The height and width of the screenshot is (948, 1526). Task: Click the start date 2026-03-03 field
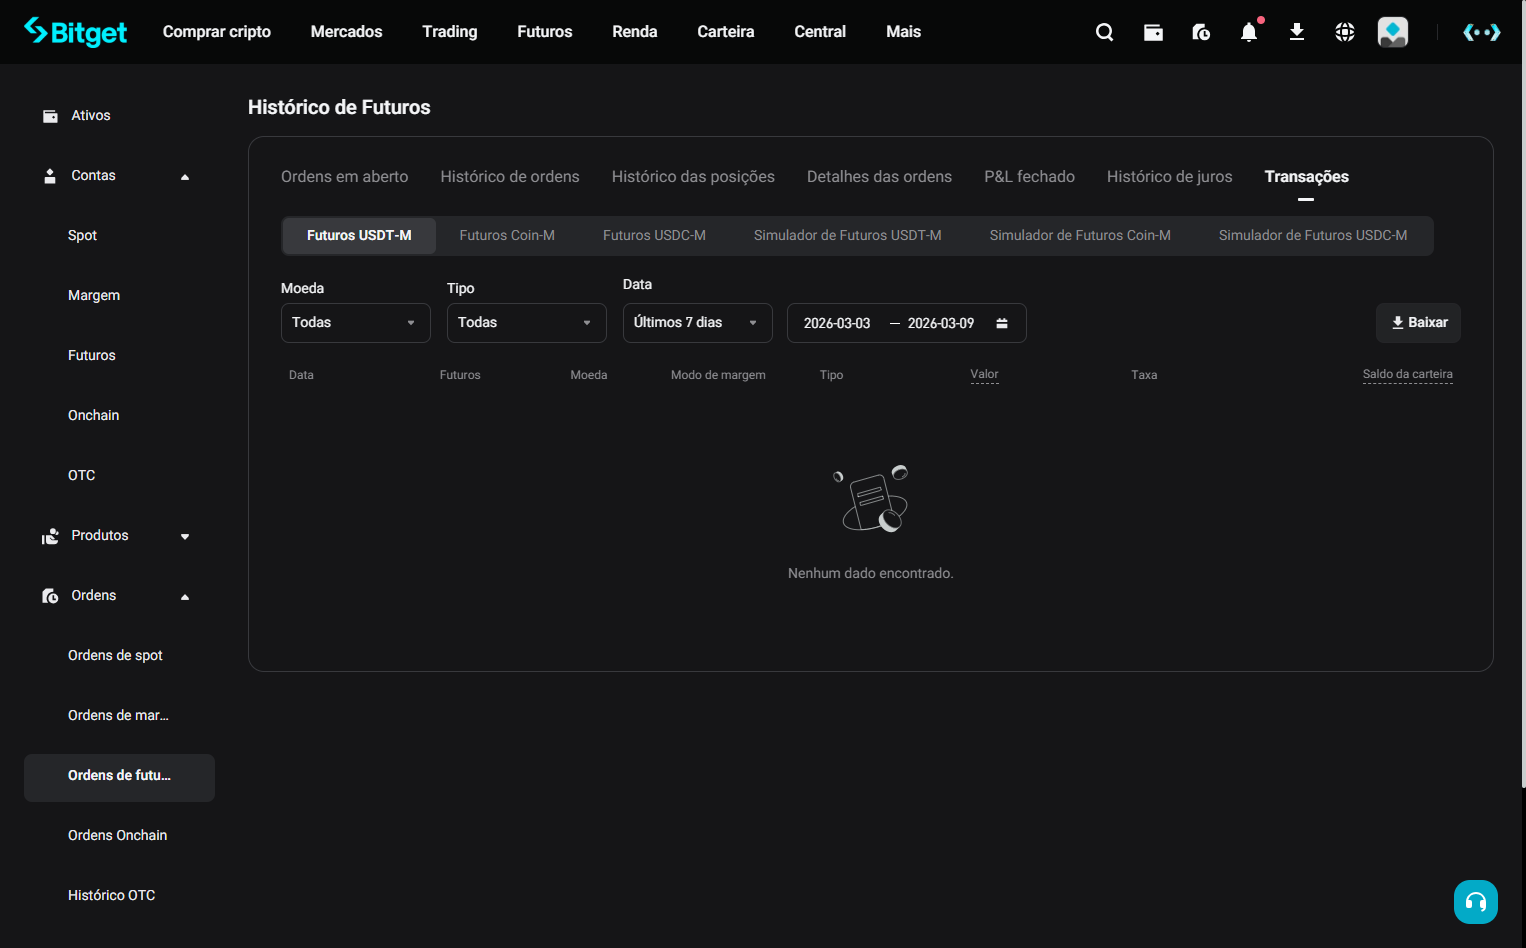tap(837, 323)
